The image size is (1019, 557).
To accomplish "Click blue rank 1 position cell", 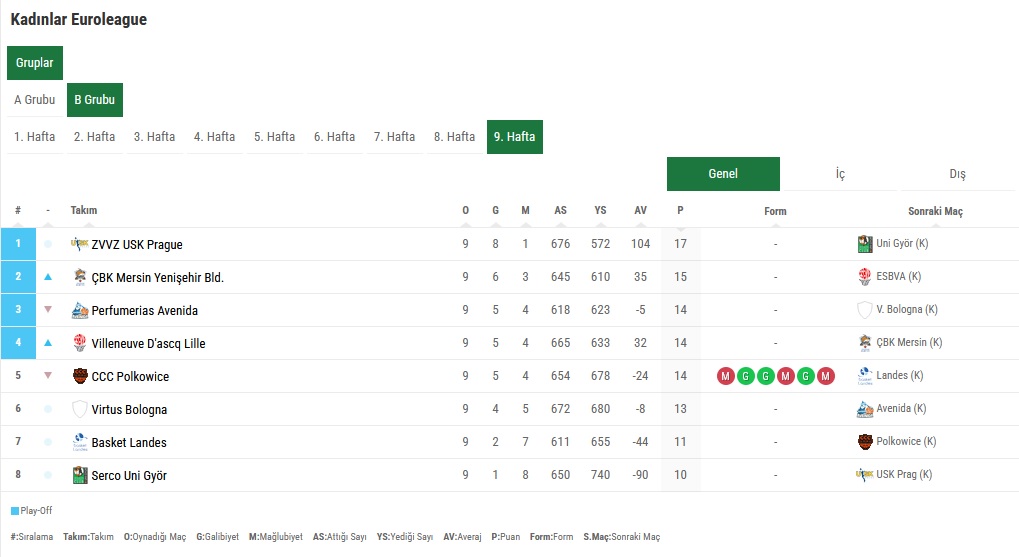I will pos(18,244).
